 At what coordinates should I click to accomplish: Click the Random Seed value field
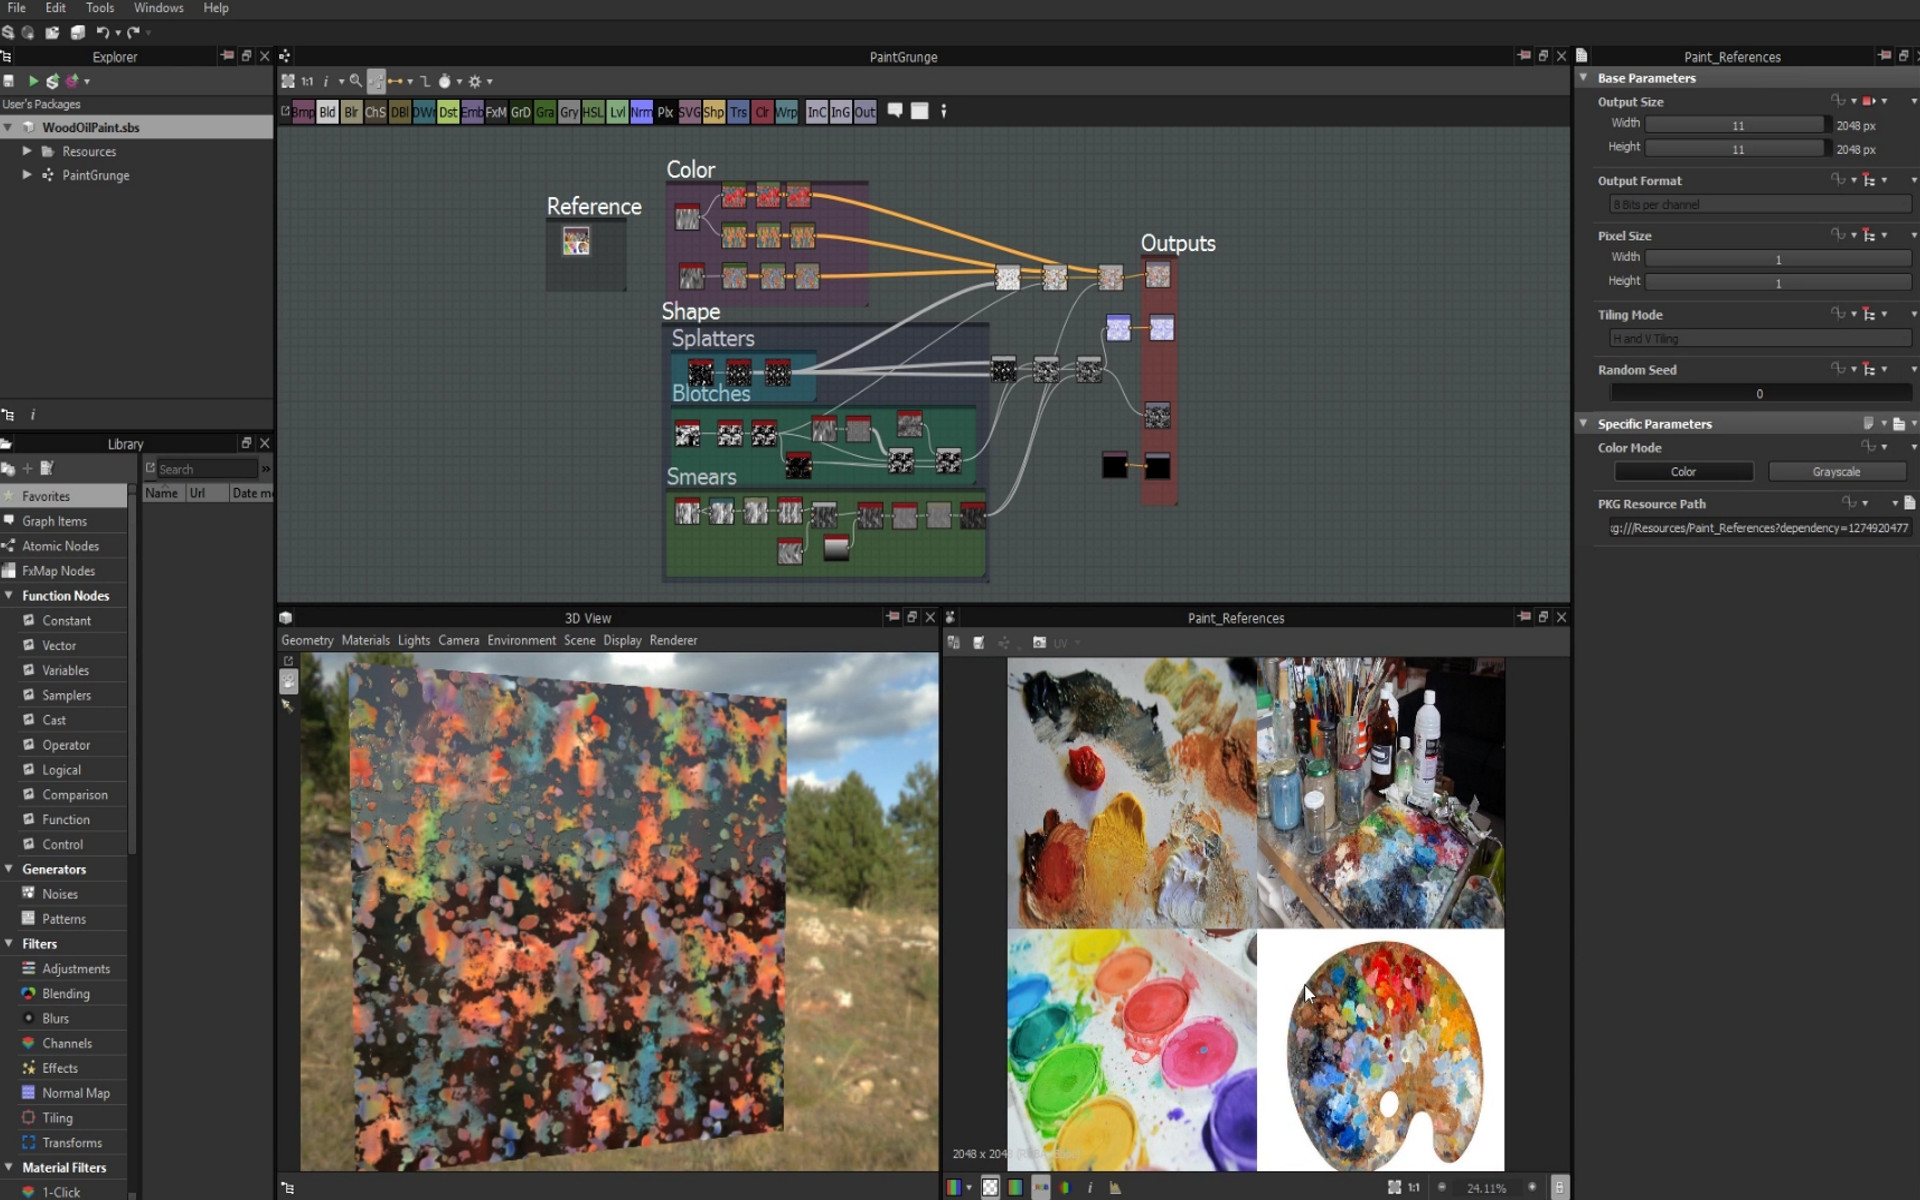point(1760,393)
